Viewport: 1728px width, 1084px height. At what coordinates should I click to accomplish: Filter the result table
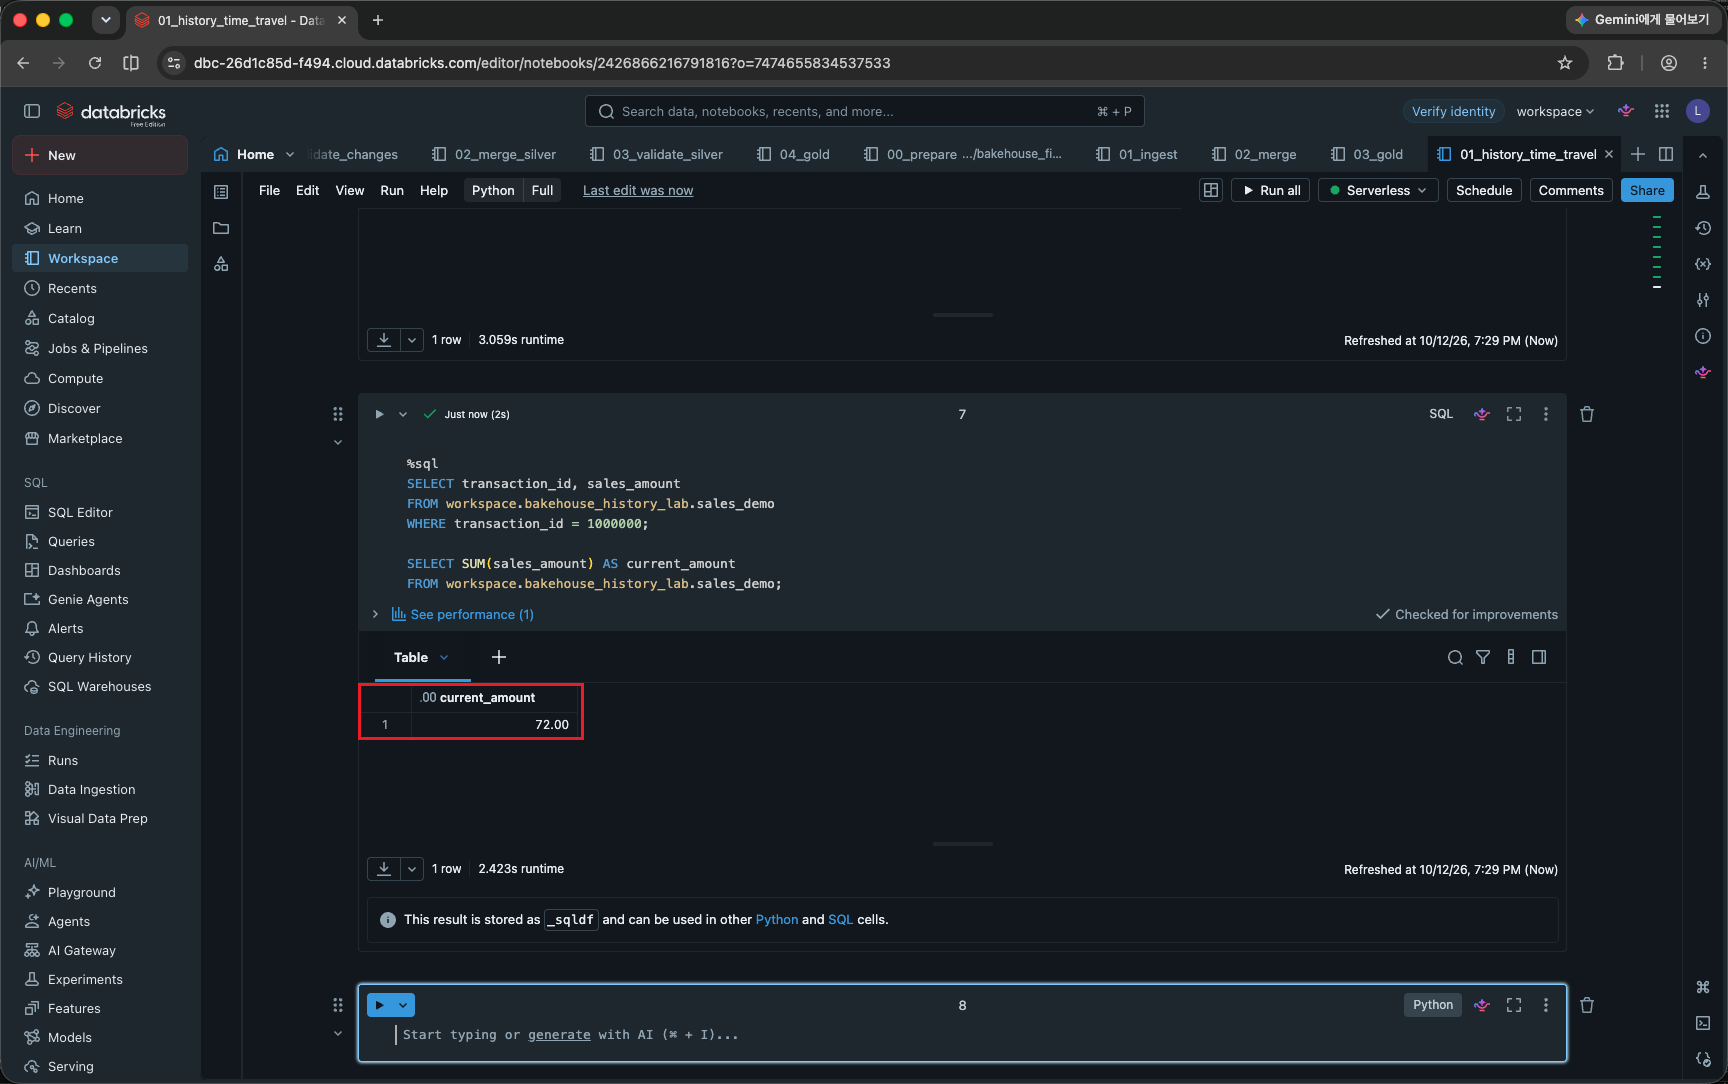(x=1483, y=657)
